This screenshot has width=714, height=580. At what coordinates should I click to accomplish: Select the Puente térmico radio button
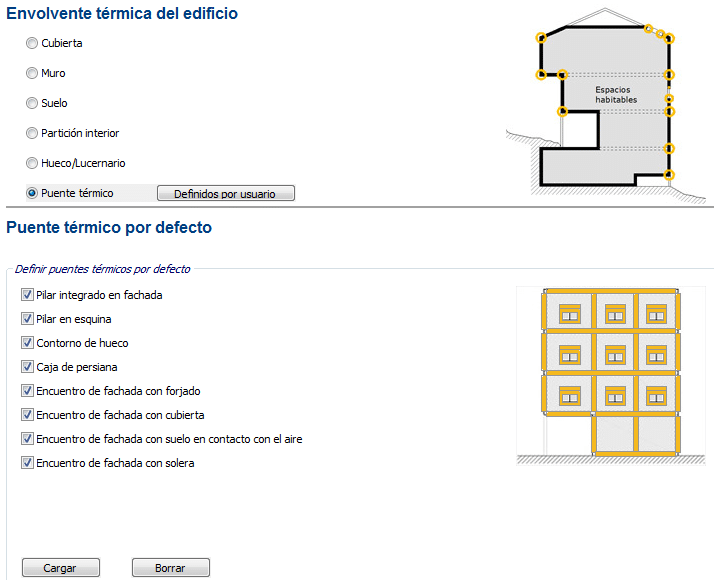coord(32,193)
